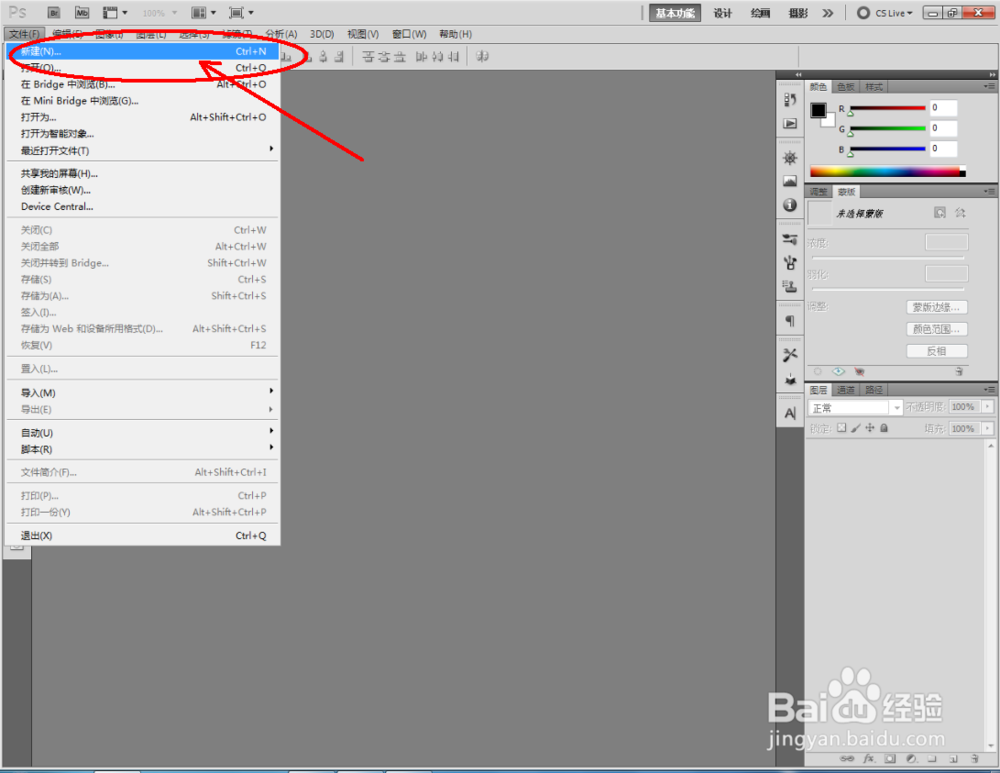Click the add pixel mask icon
The height and width of the screenshot is (773, 1000).
939,212
